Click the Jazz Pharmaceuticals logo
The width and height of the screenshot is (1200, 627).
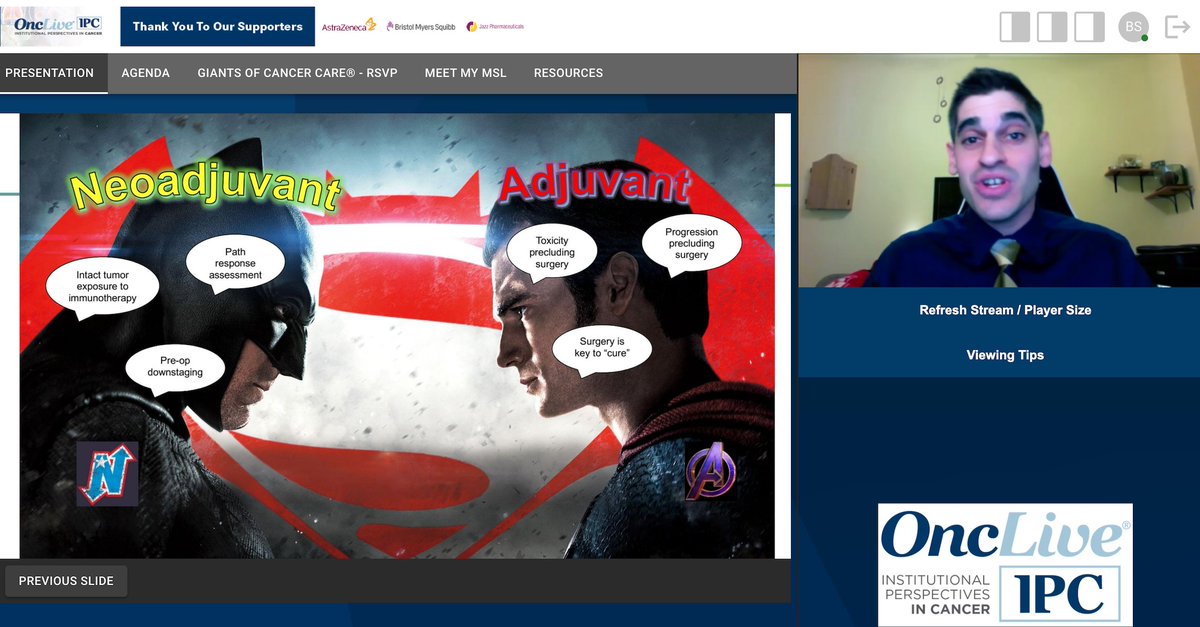tap(495, 26)
